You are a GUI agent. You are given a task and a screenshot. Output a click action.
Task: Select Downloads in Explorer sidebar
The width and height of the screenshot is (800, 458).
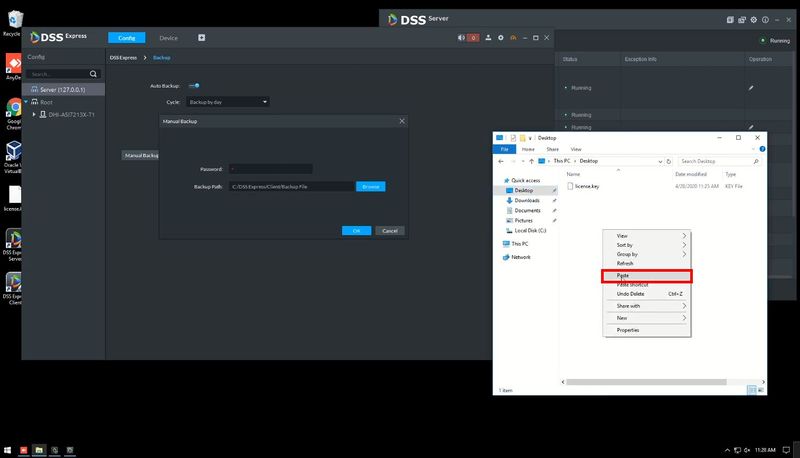527,200
